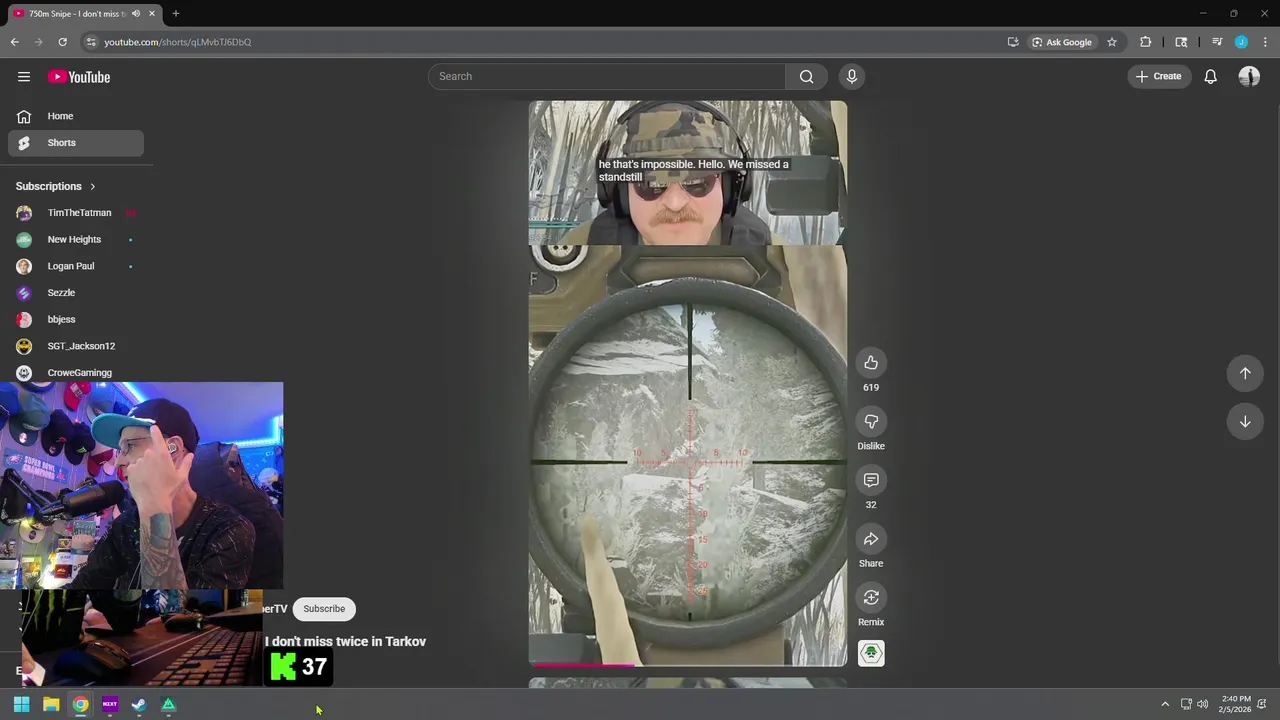Open Windows Start menu
Screen dimensions: 1280x720
21,705
